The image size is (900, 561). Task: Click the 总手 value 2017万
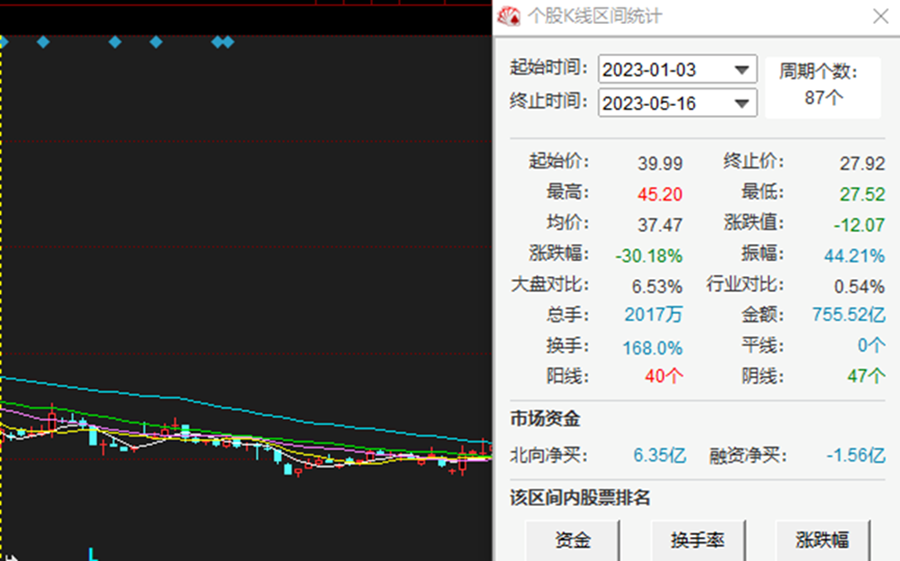click(x=654, y=315)
